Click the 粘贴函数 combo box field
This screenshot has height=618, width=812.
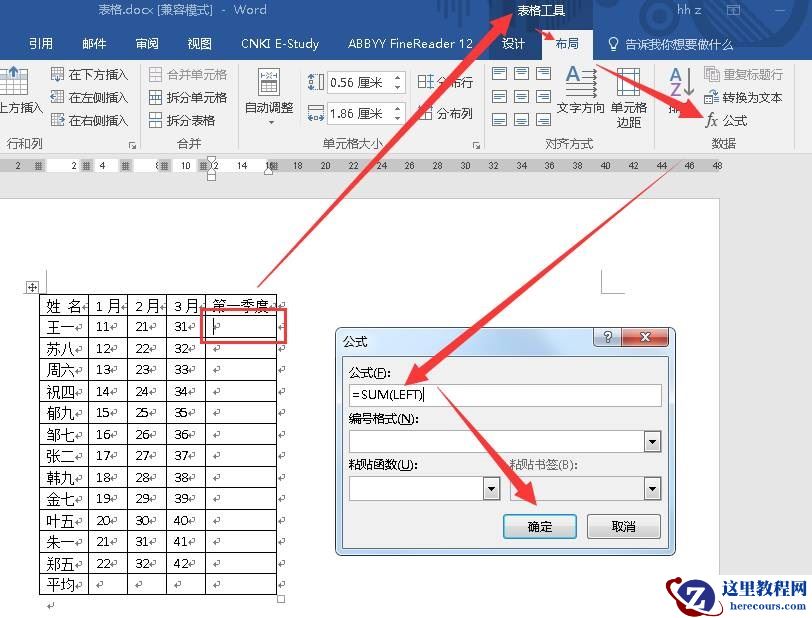[416, 488]
